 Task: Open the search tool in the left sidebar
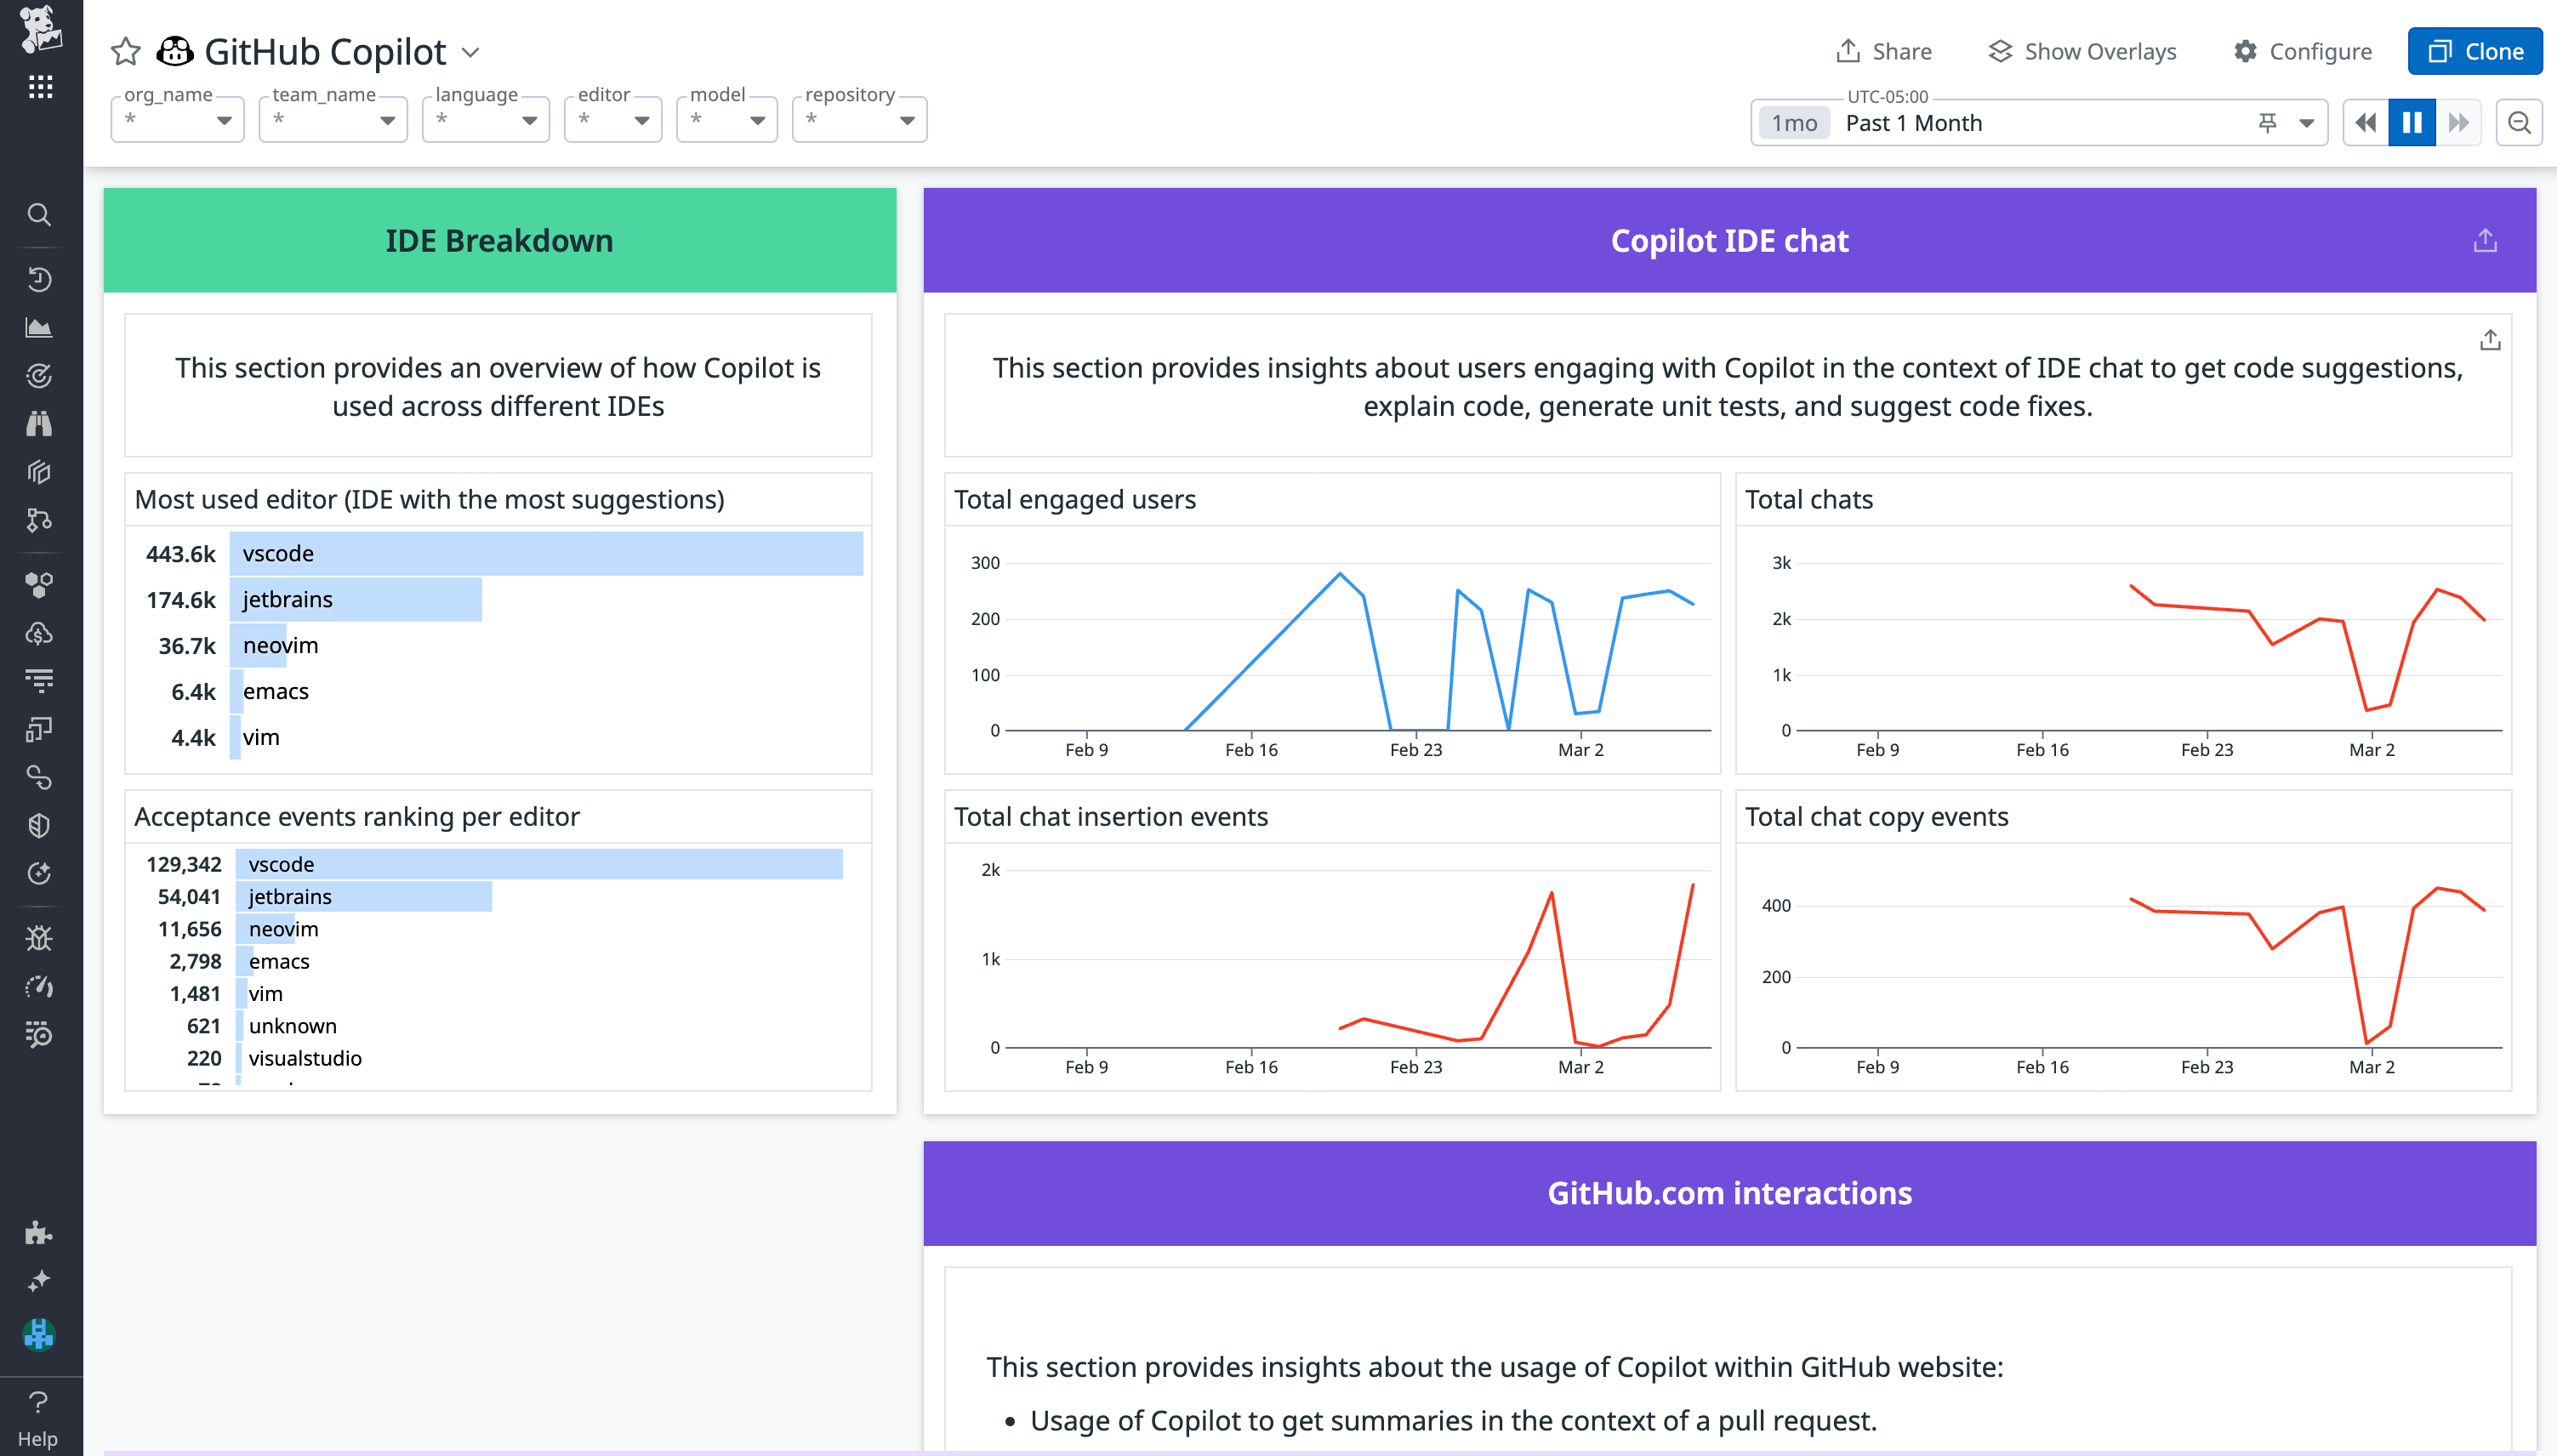click(39, 215)
